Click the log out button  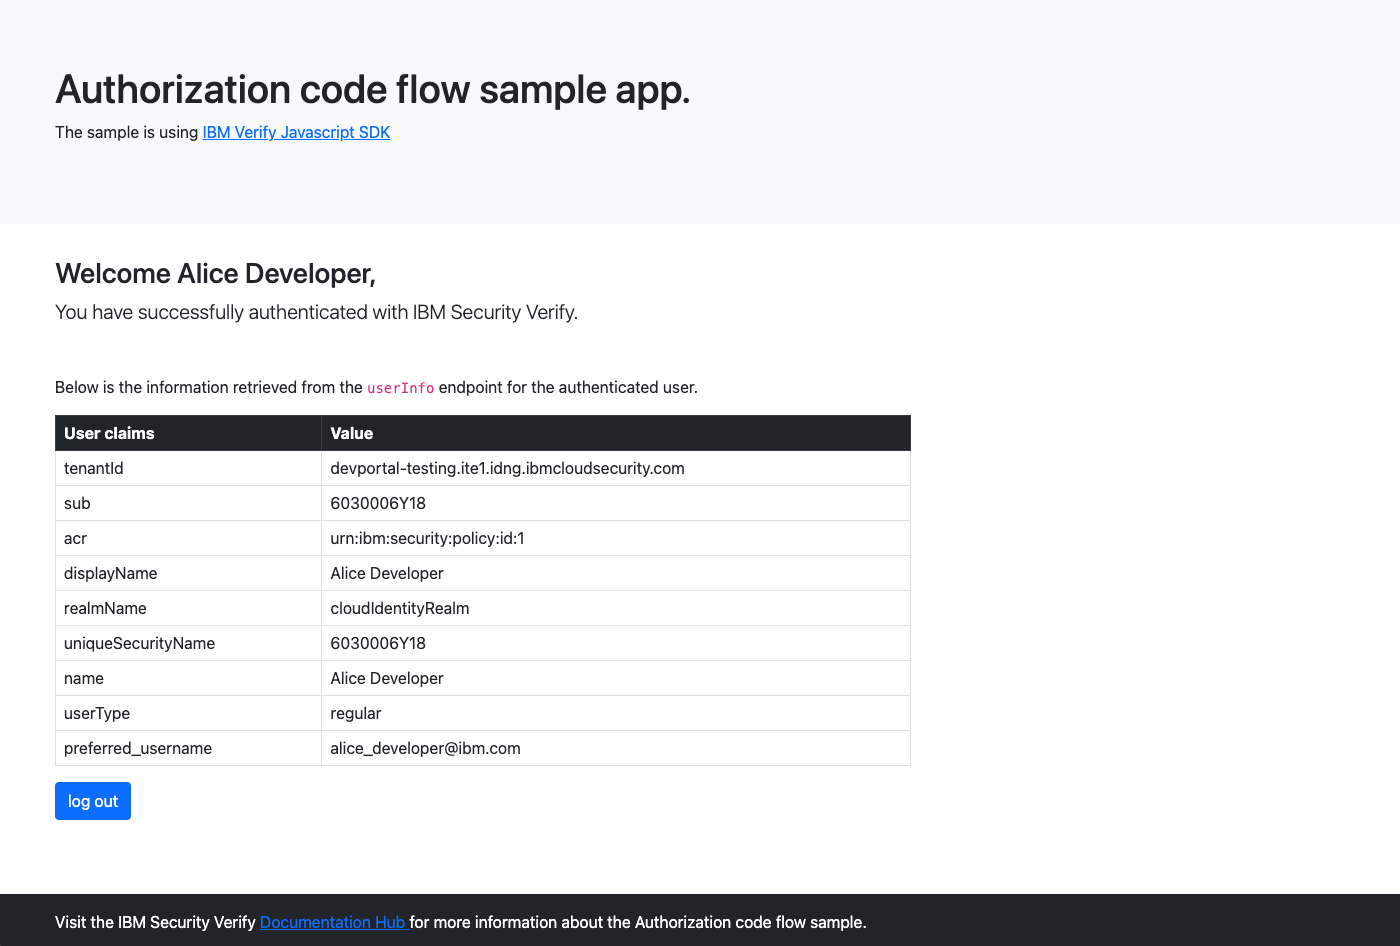[93, 801]
